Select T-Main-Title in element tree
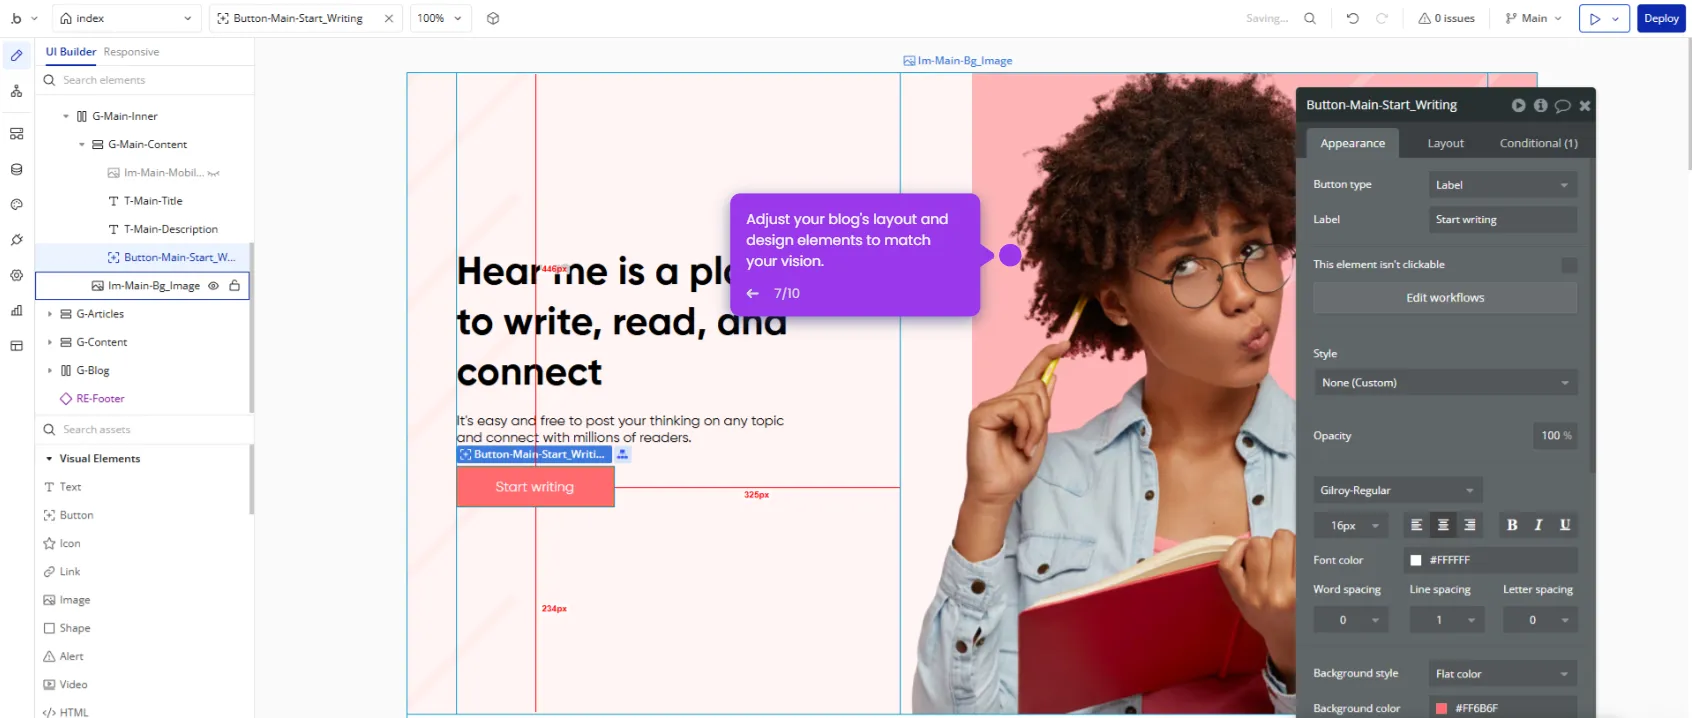The height and width of the screenshot is (718, 1692). tap(153, 201)
